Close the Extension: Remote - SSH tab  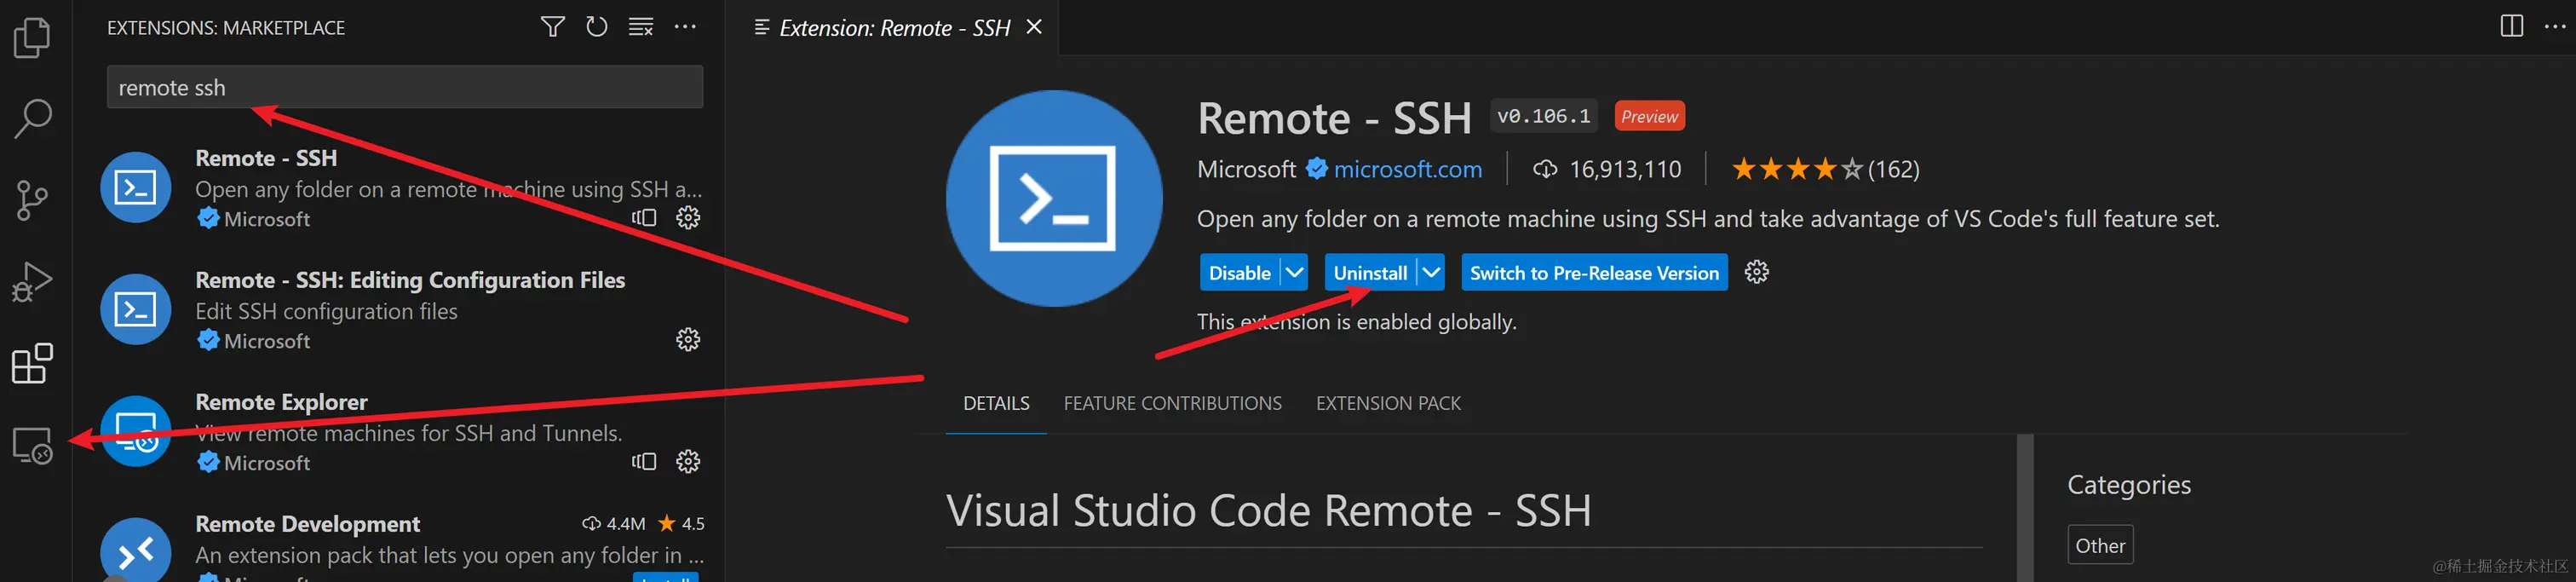click(1035, 27)
